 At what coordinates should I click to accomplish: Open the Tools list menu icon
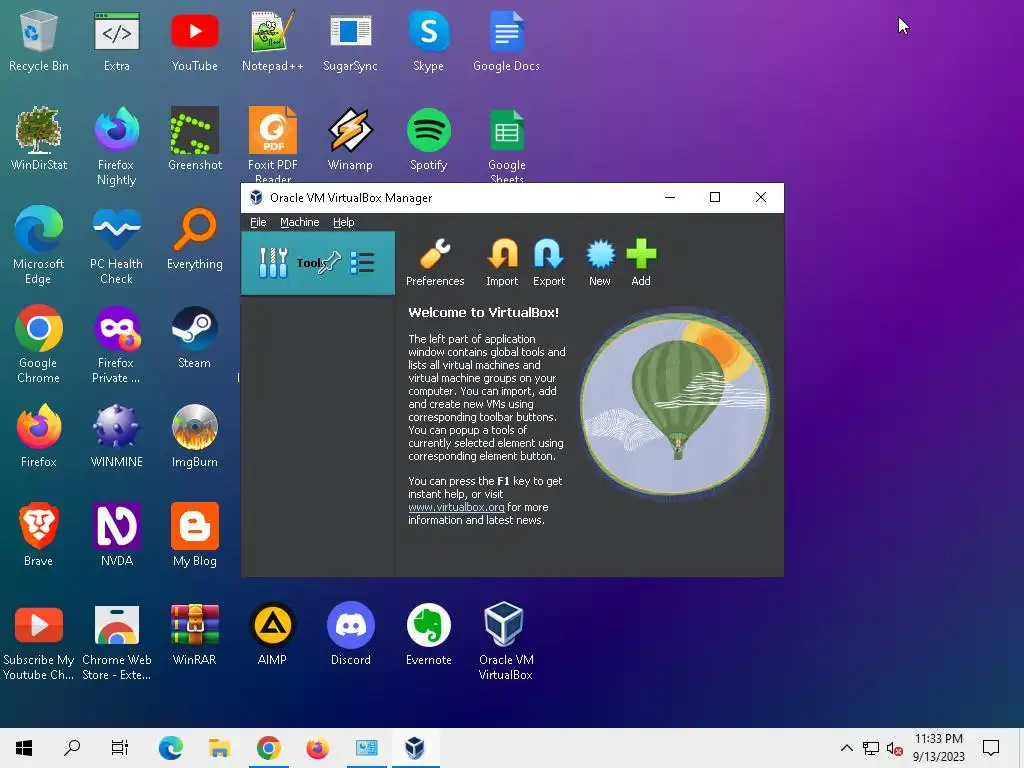click(362, 263)
